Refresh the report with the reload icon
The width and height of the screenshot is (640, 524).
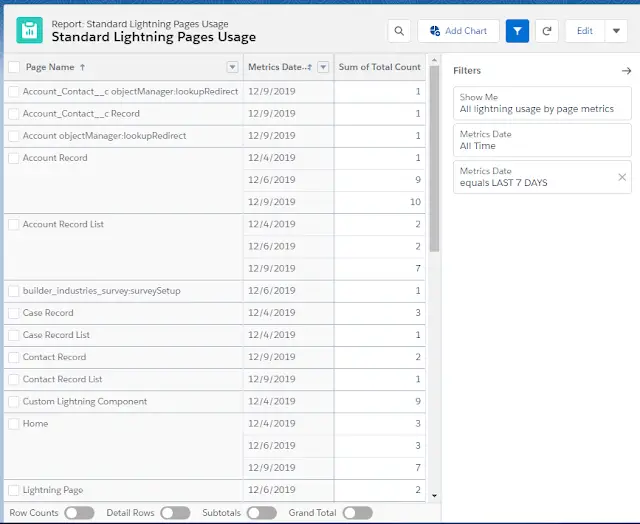click(547, 31)
